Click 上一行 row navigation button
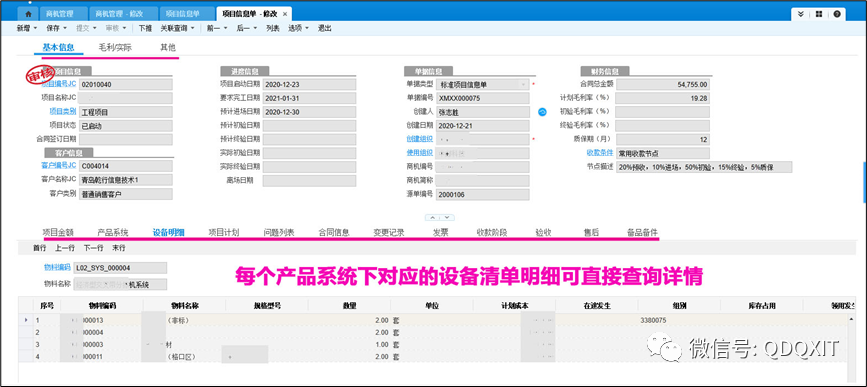867x387 pixels. point(65,248)
